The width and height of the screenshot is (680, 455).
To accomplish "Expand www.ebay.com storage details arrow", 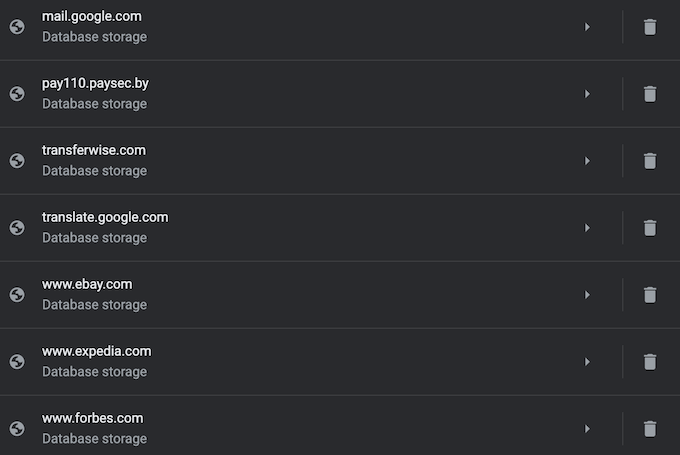I will (587, 295).
